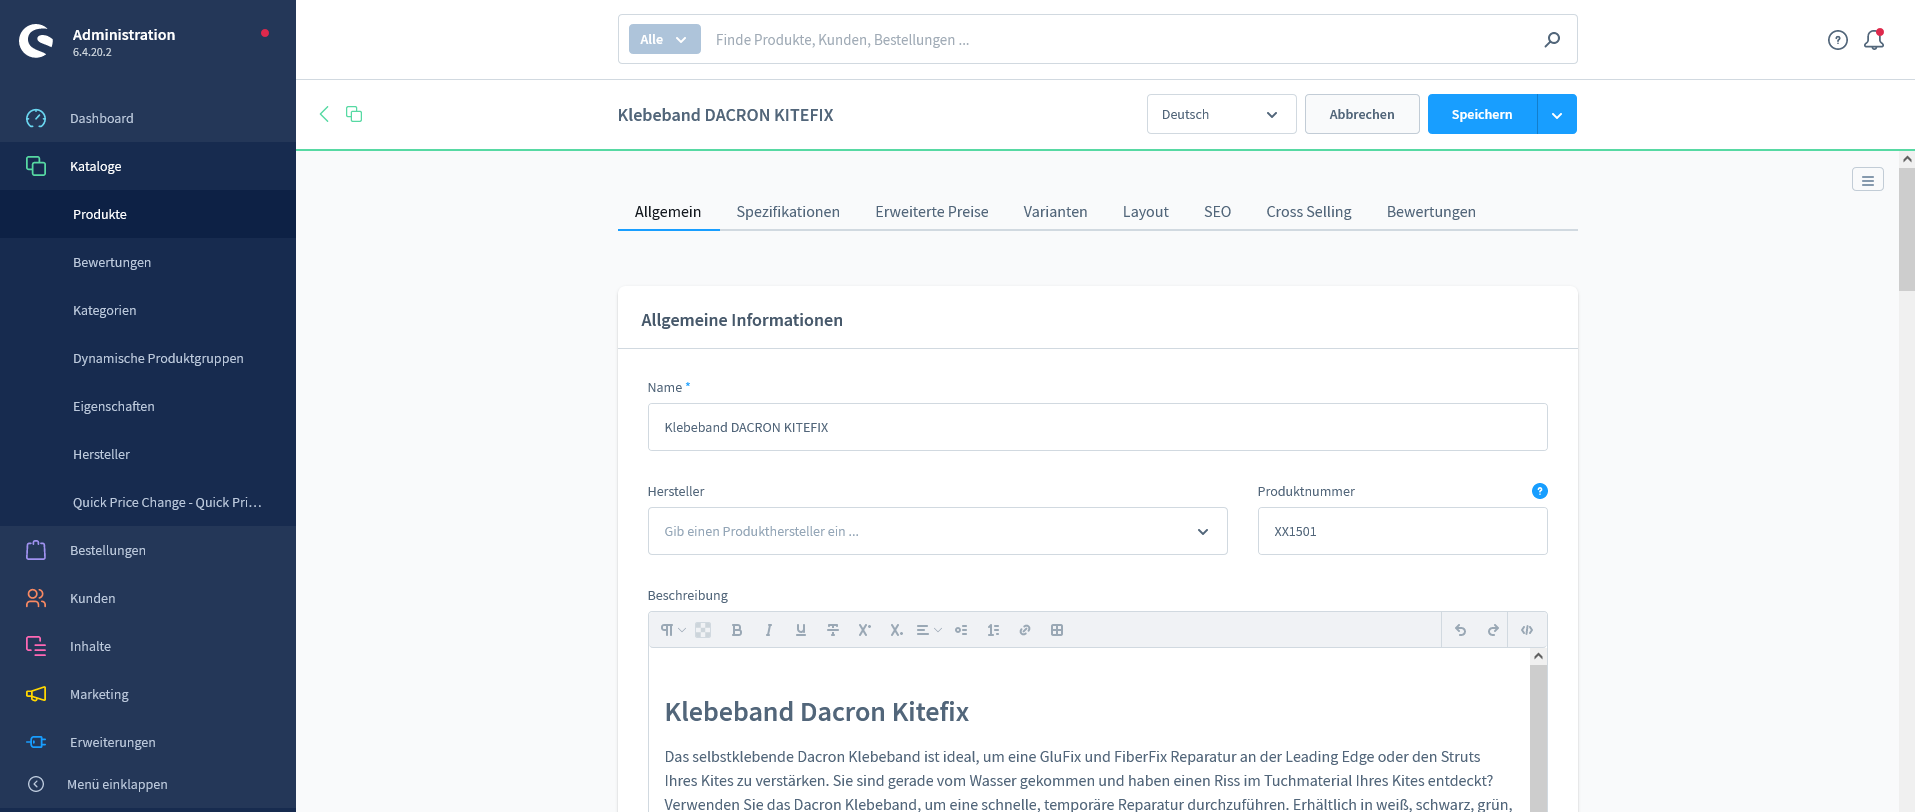Image resolution: width=1915 pixels, height=812 pixels.
Task: Open Kategorien in the sidebar
Action: click(x=148, y=310)
